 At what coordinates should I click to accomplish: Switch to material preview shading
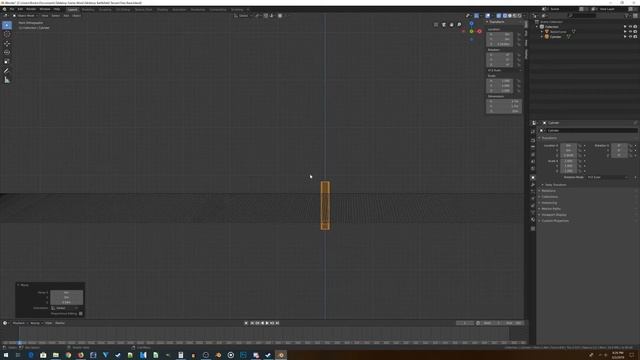[515, 16]
